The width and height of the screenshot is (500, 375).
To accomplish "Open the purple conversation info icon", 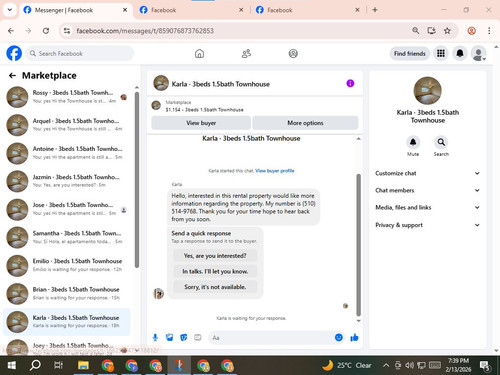I will click(350, 83).
